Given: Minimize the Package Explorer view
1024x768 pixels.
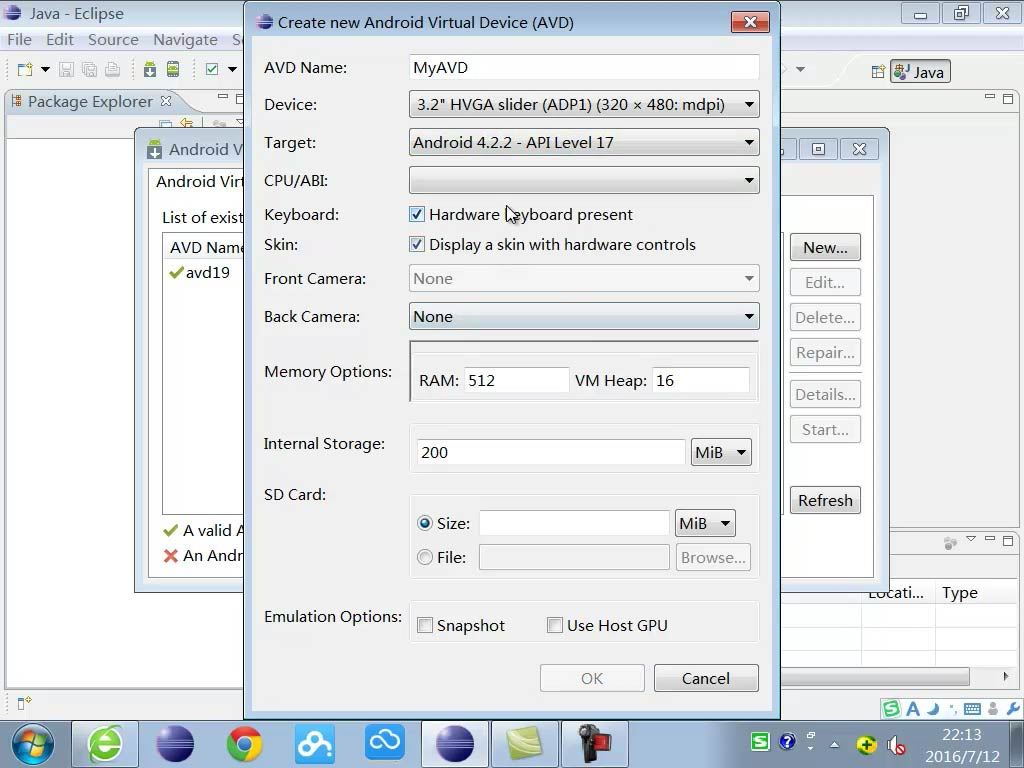Looking at the screenshot, I should coord(223,97).
